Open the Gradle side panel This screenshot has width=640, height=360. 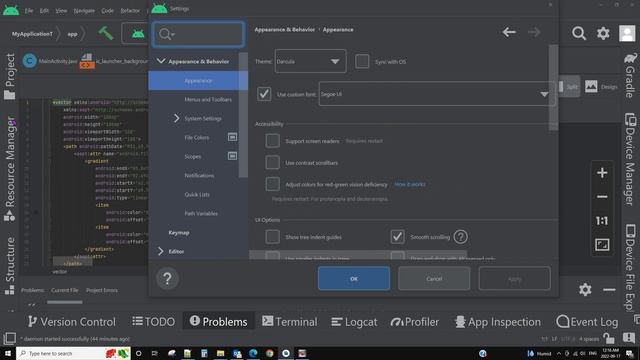point(630,75)
